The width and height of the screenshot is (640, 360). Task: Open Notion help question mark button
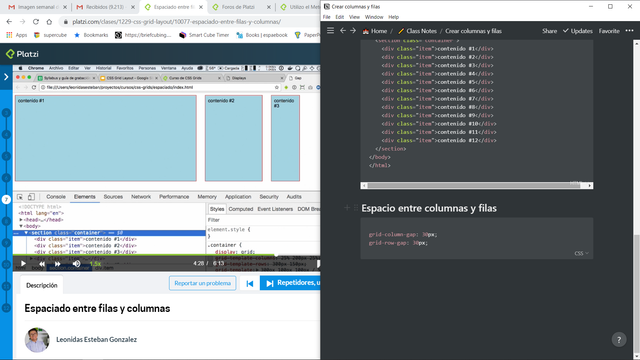click(619, 340)
